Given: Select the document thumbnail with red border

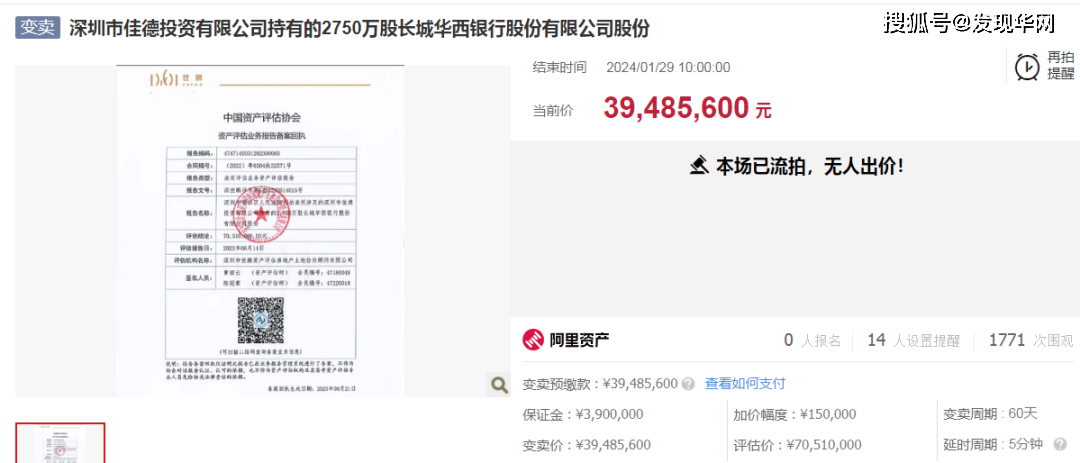Looking at the screenshot, I should click(60, 443).
